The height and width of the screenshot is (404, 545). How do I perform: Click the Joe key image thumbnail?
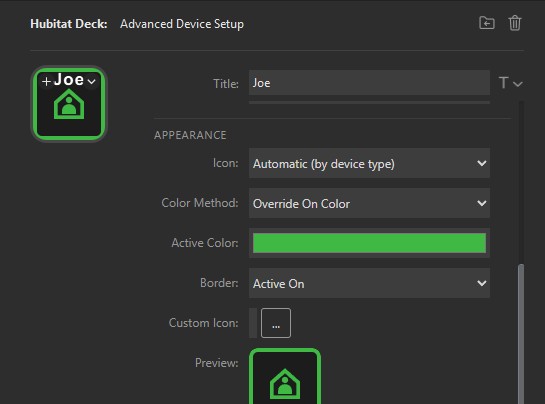69,104
